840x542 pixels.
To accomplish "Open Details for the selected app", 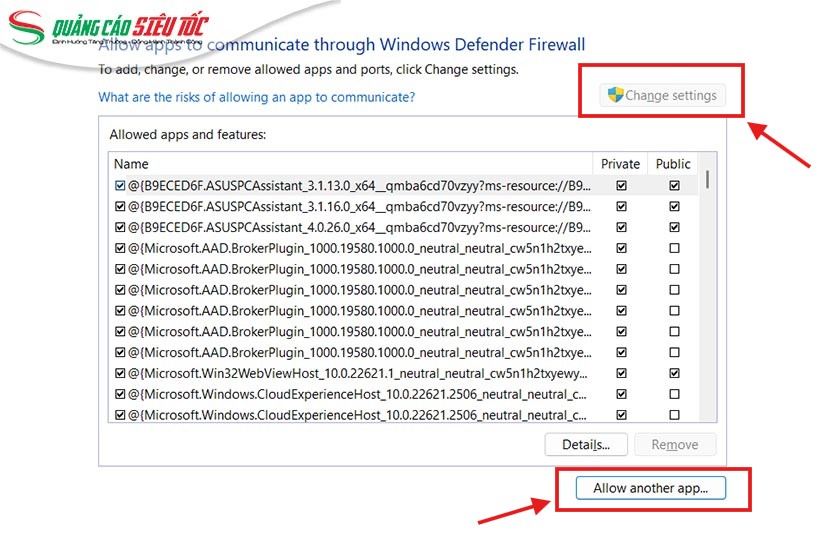I will (x=585, y=445).
